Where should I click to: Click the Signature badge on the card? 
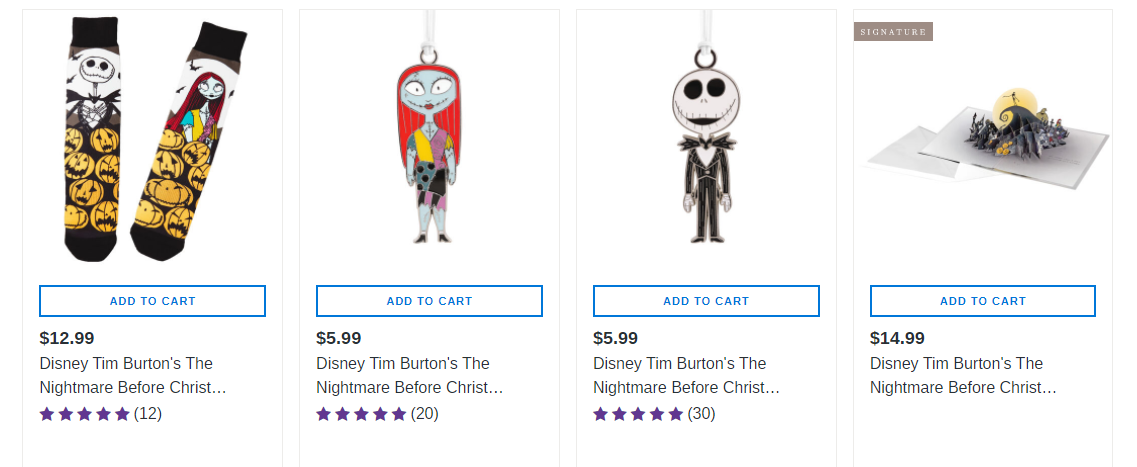pyautogui.click(x=893, y=32)
